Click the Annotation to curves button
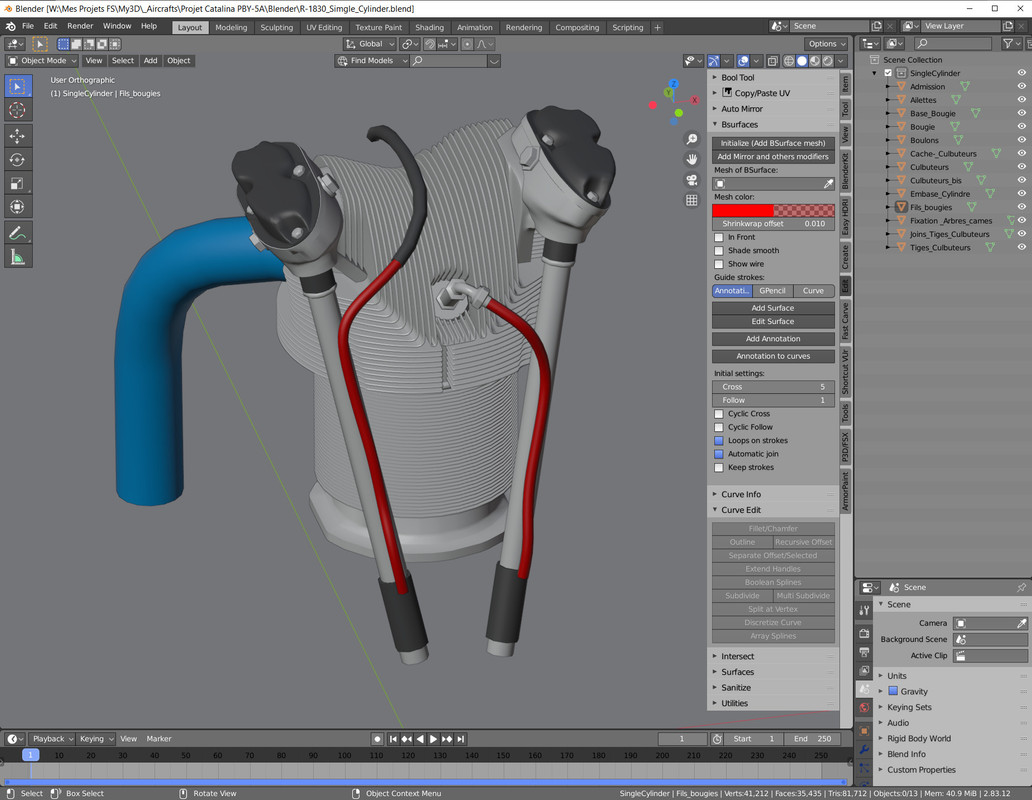Screen dimensions: 1032x800 [x=773, y=356]
